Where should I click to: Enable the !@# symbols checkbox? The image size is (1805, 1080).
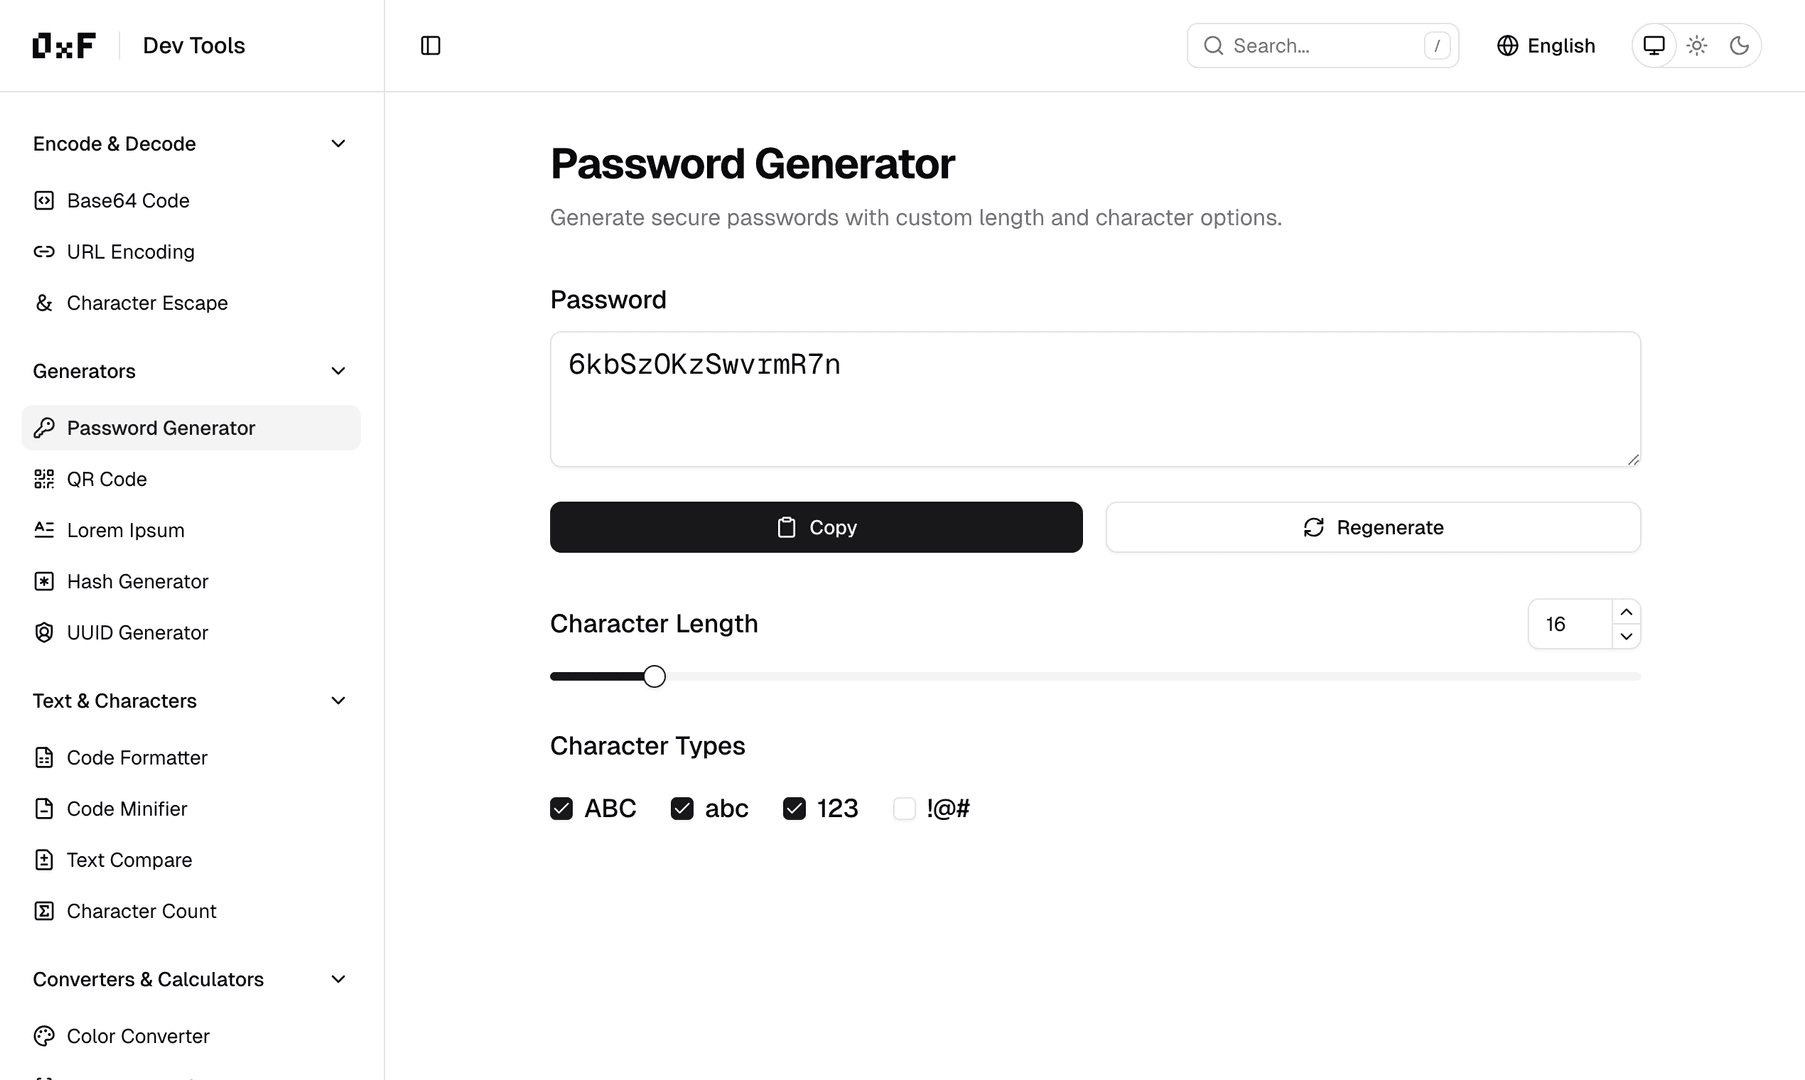pyautogui.click(x=904, y=808)
